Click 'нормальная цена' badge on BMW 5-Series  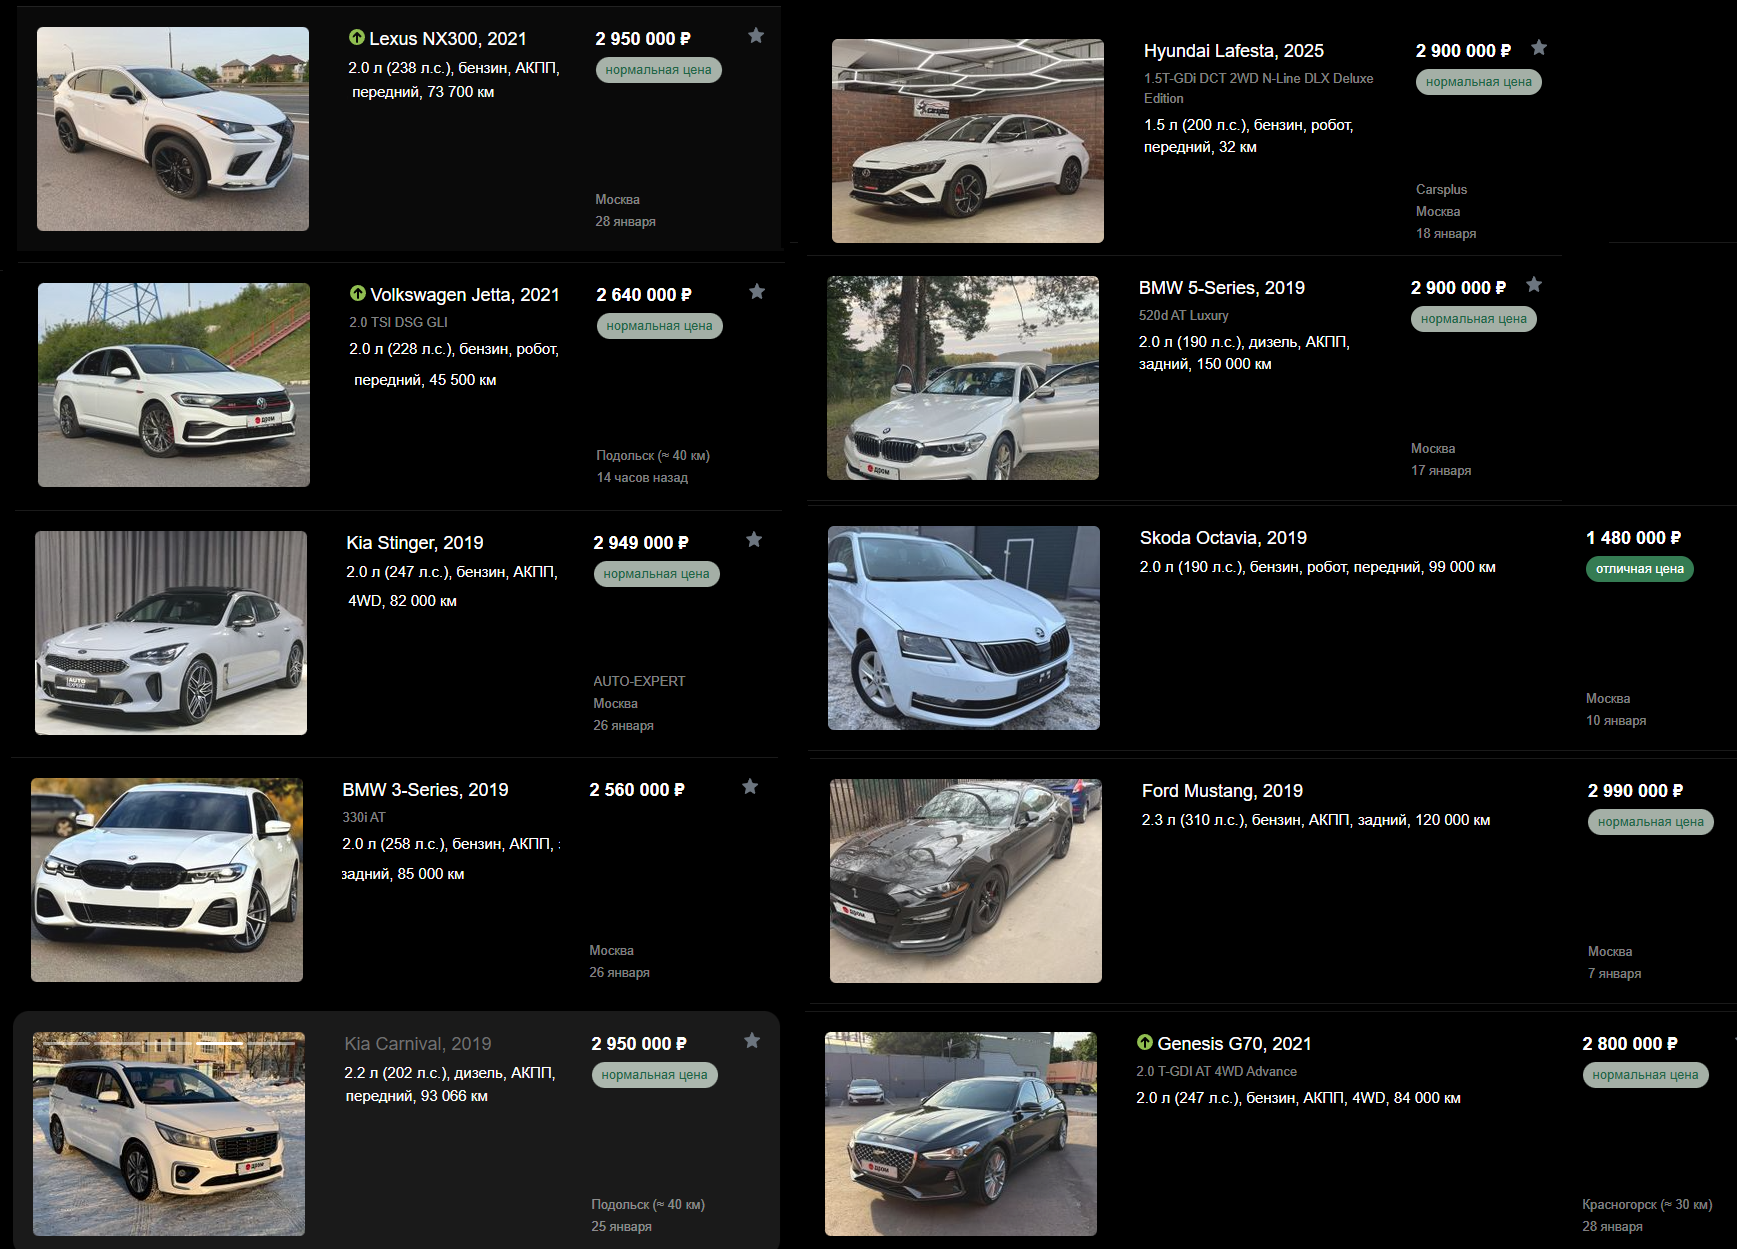tap(1474, 319)
